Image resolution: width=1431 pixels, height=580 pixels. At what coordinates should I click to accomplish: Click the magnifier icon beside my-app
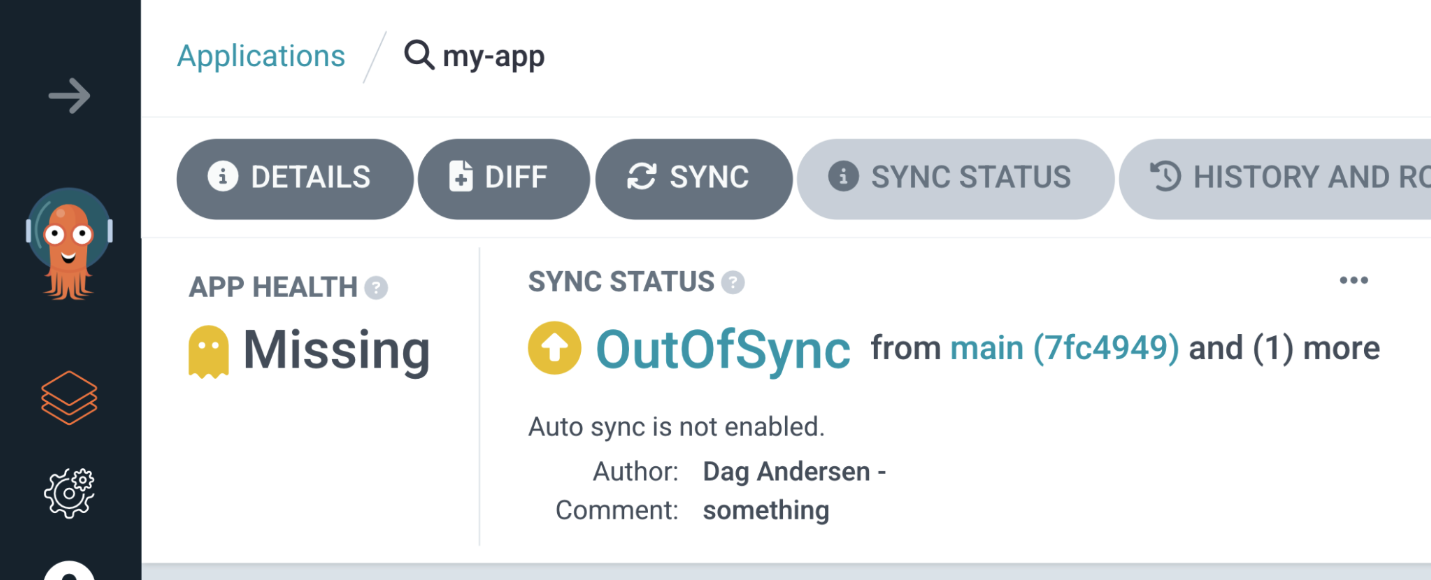419,54
